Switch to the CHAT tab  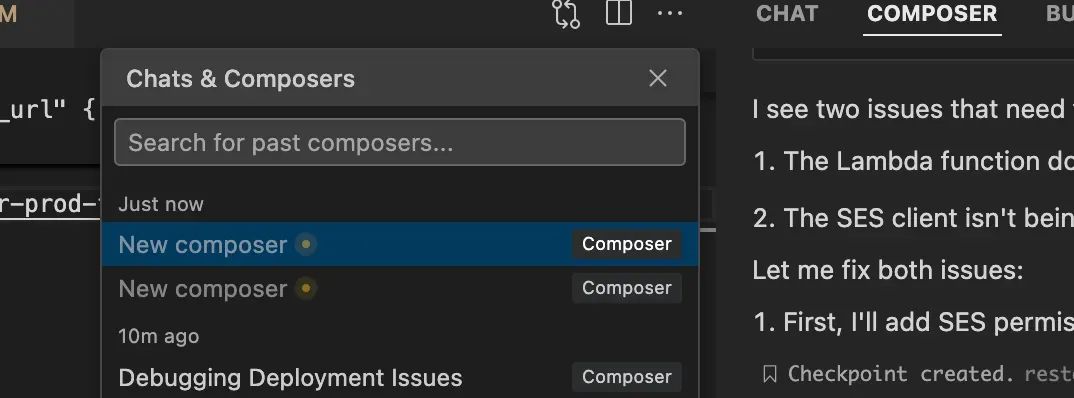point(787,14)
